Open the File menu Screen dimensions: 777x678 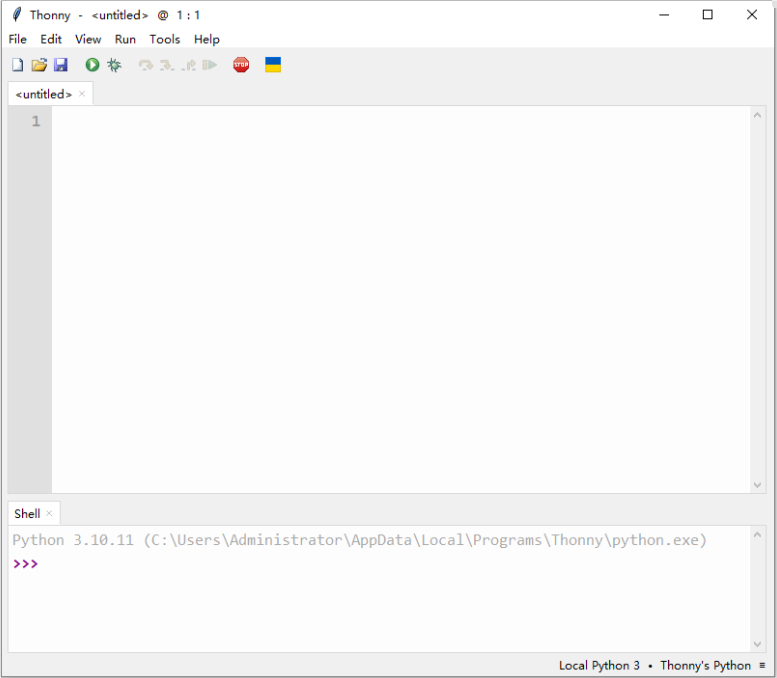point(18,39)
